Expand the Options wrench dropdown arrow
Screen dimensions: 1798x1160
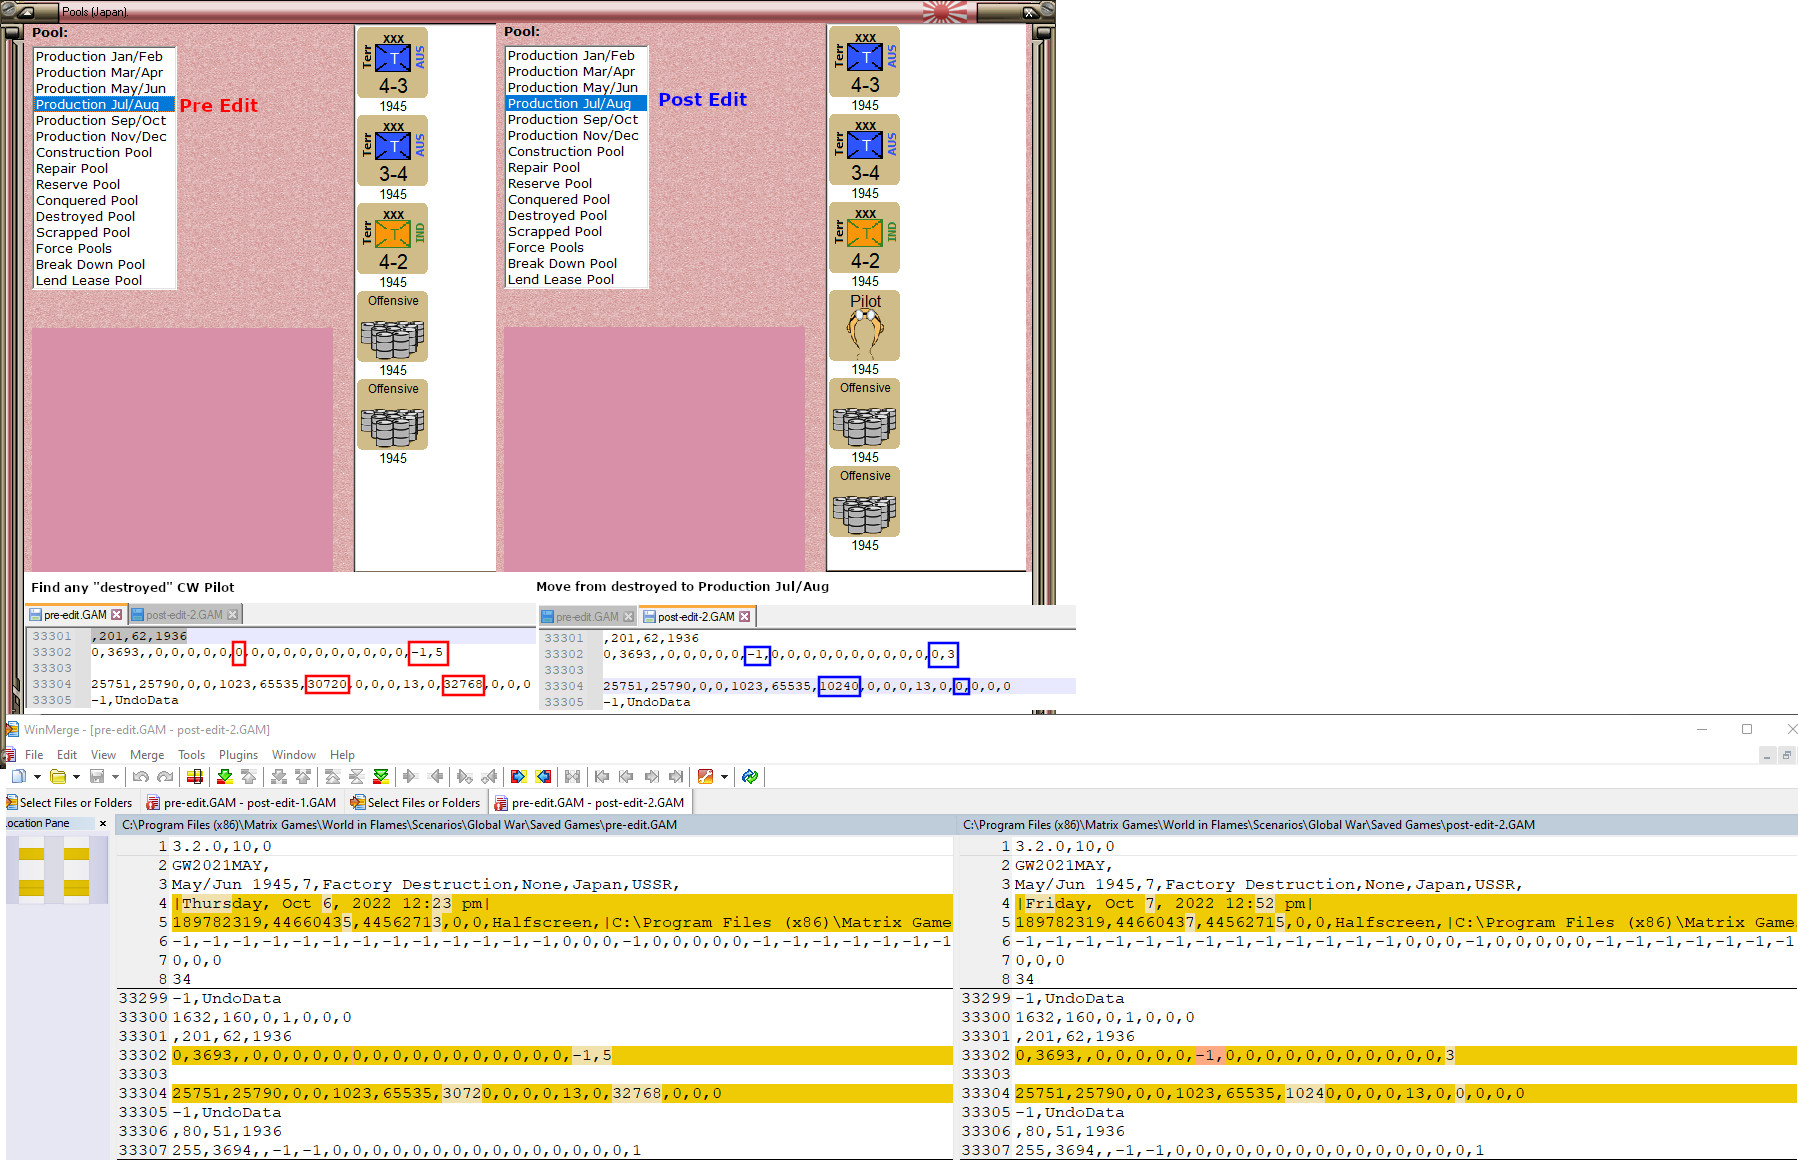pyautogui.click(x=724, y=776)
